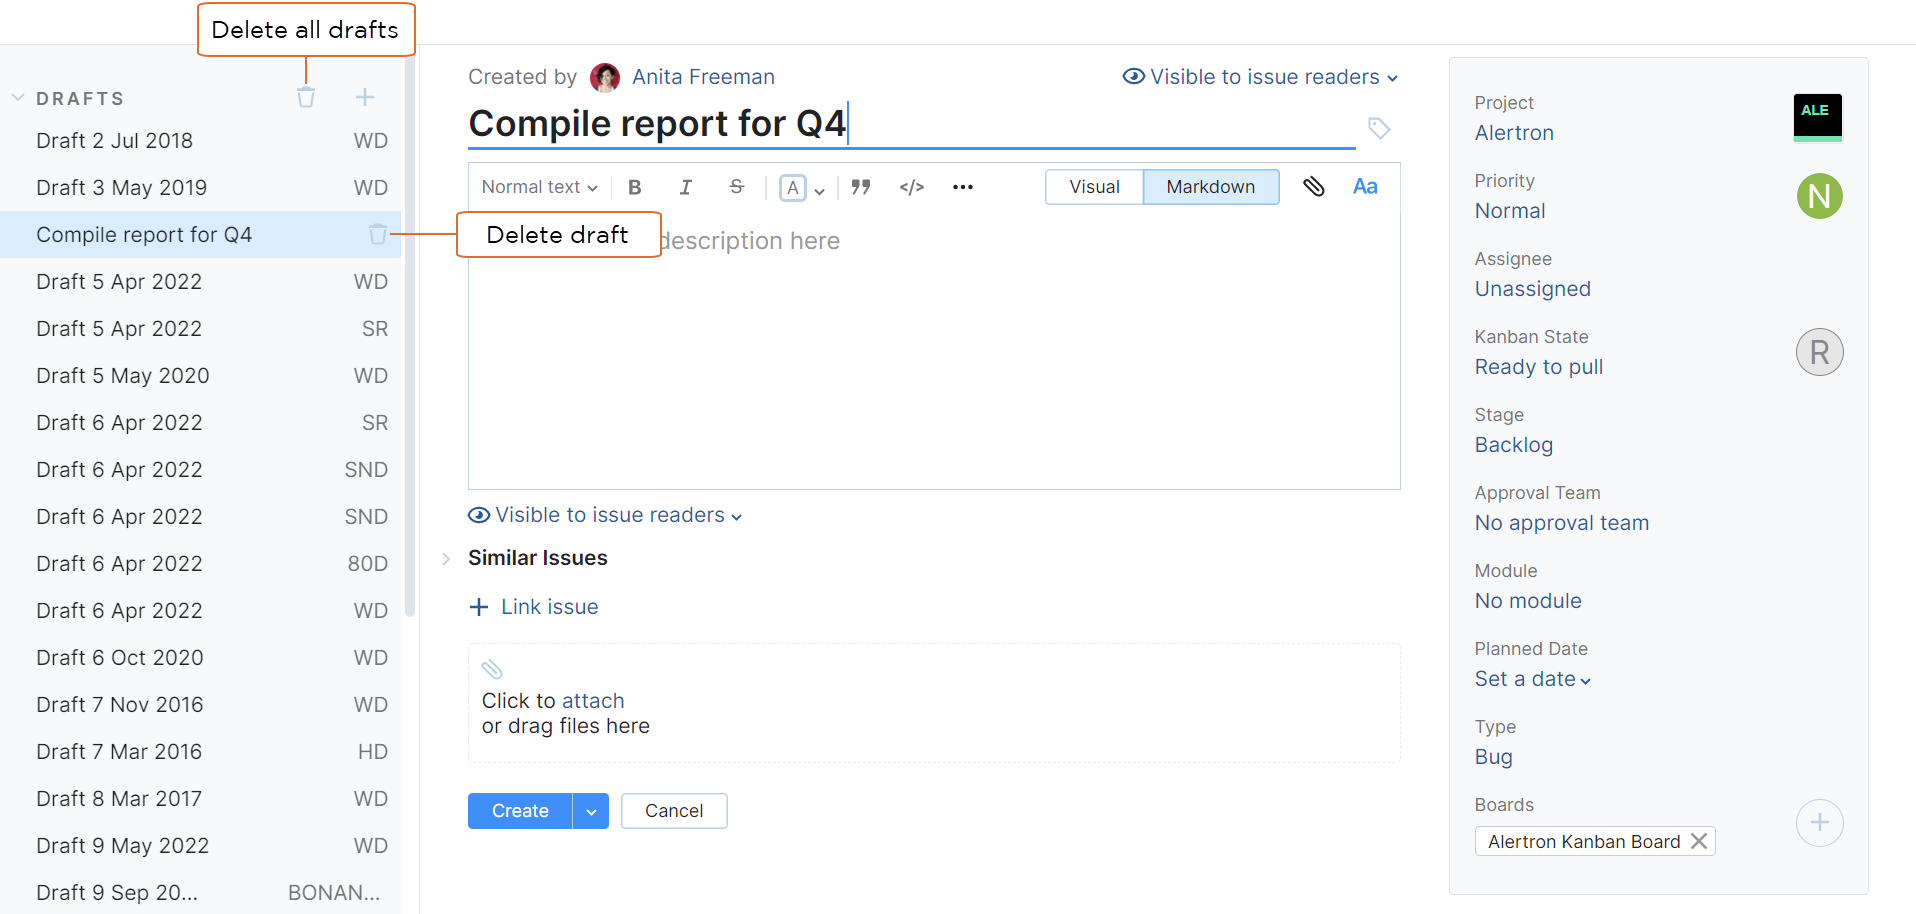Open the Normal text style dropdown
Image resolution: width=1916 pixels, height=914 pixels.
(x=539, y=187)
